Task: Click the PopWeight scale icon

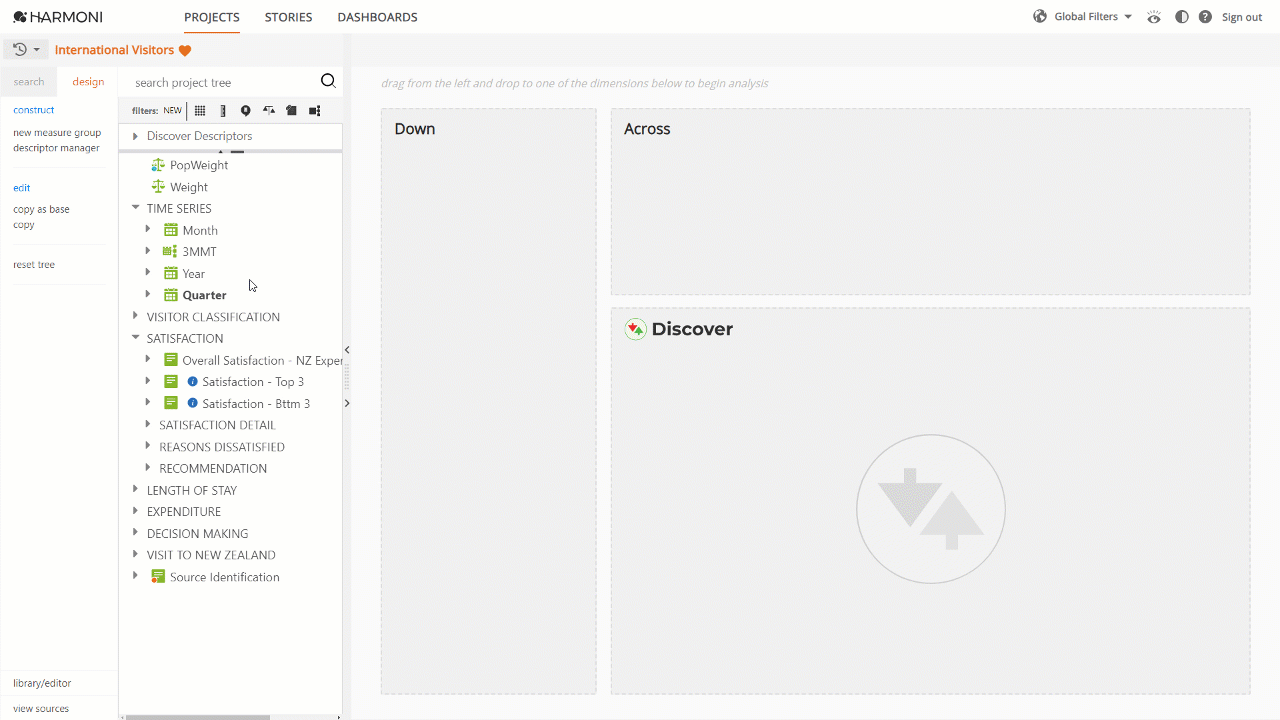Action: (x=158, y=165)
